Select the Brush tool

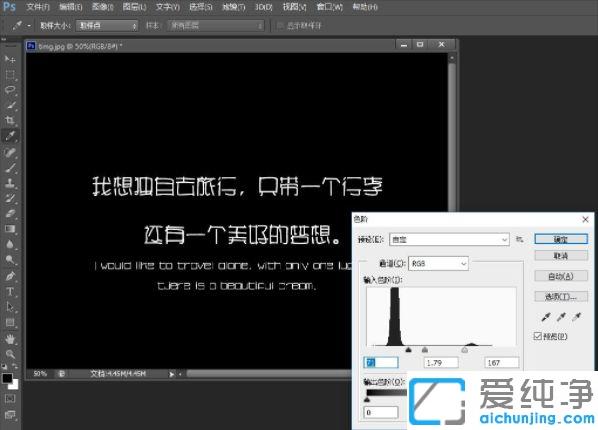pos(10,168)
